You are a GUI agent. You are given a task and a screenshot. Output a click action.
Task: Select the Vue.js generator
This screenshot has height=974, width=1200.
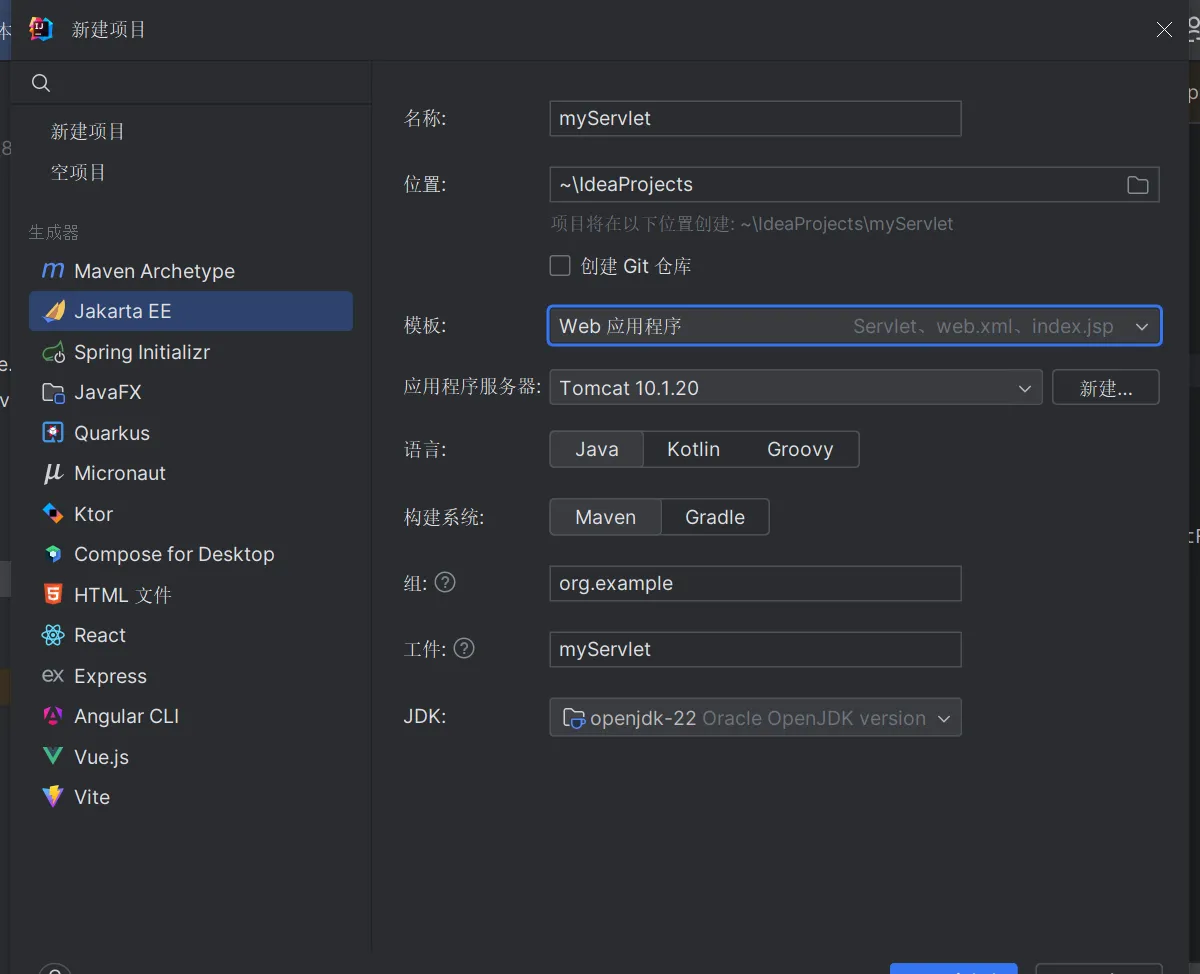pyautogui.click(x=191, y=757)
